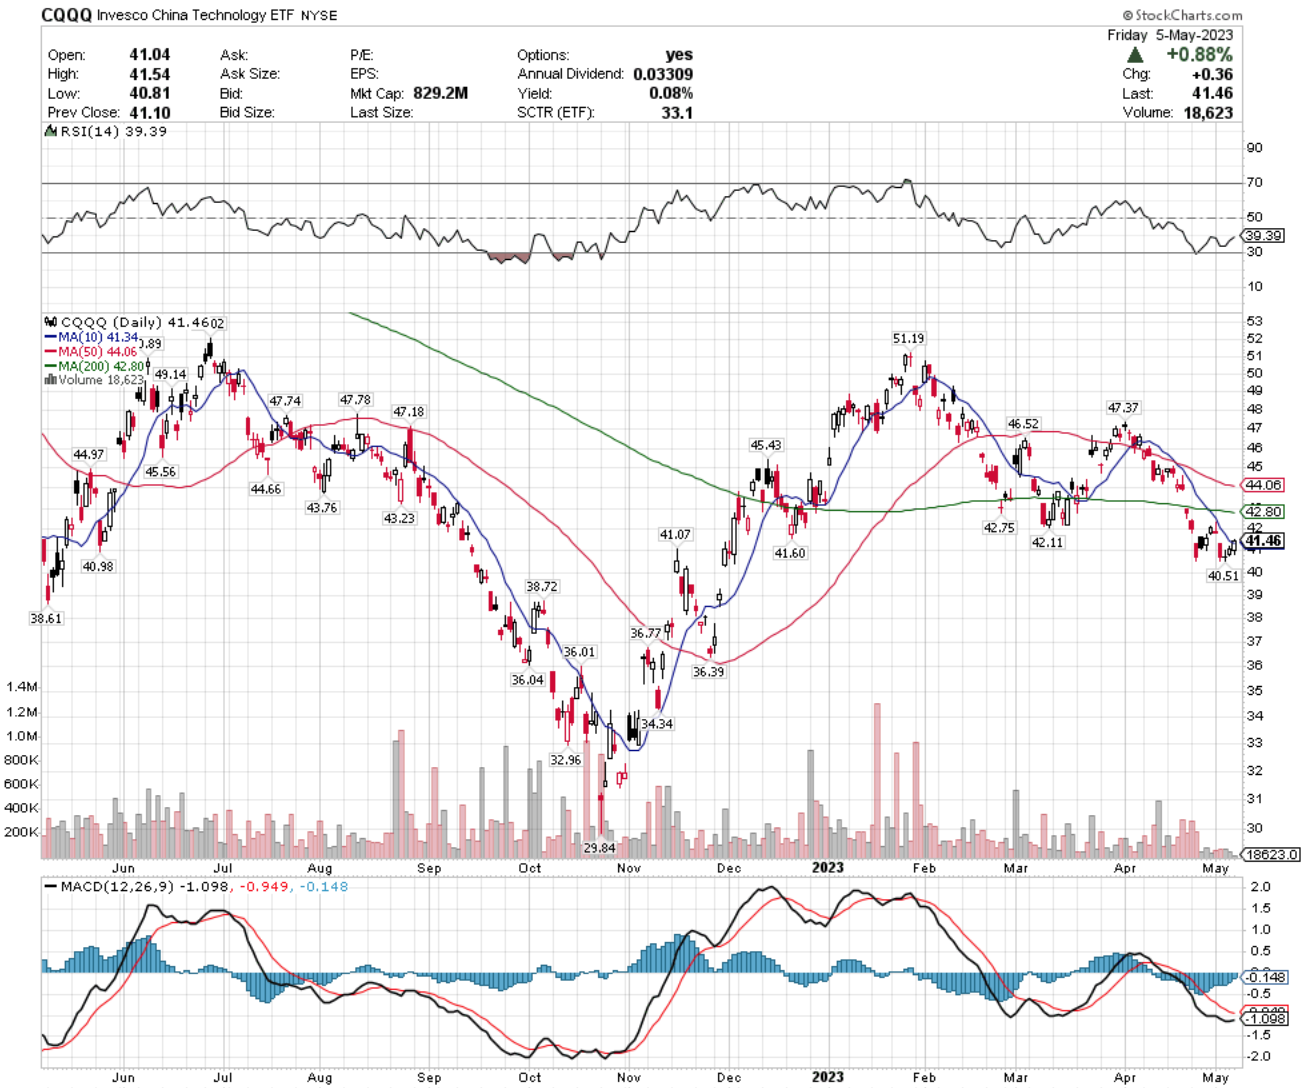Click the MA(10) 41.34 legend entry

coord(98,338)
